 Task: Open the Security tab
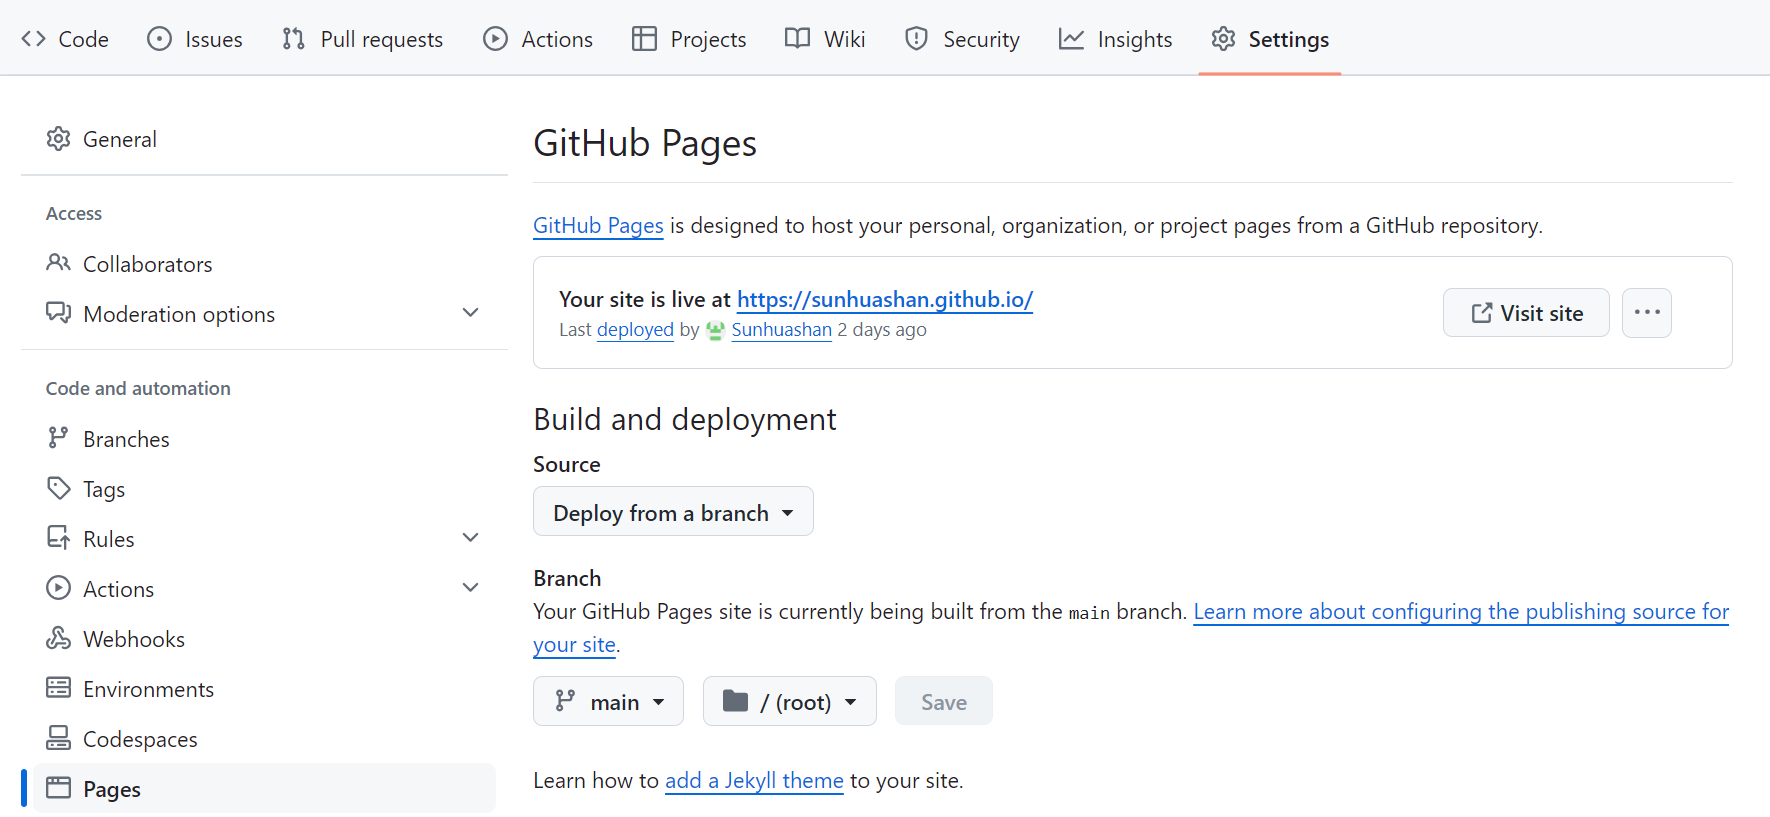point(962,39)
